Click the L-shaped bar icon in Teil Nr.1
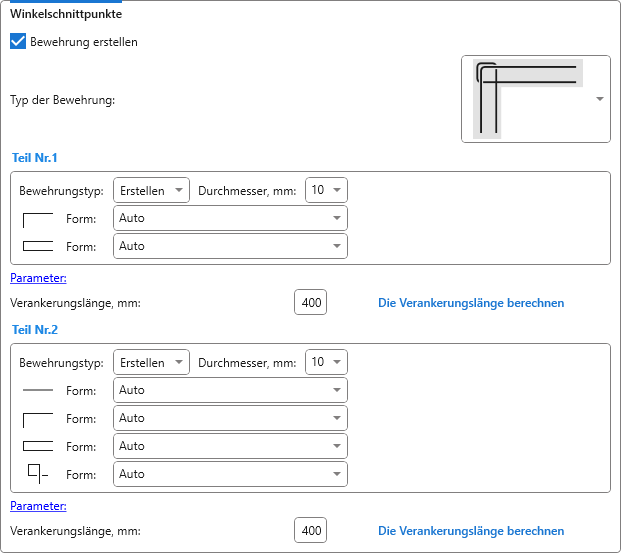This screenshot has width=621, height=553. (x=37, y=218)
